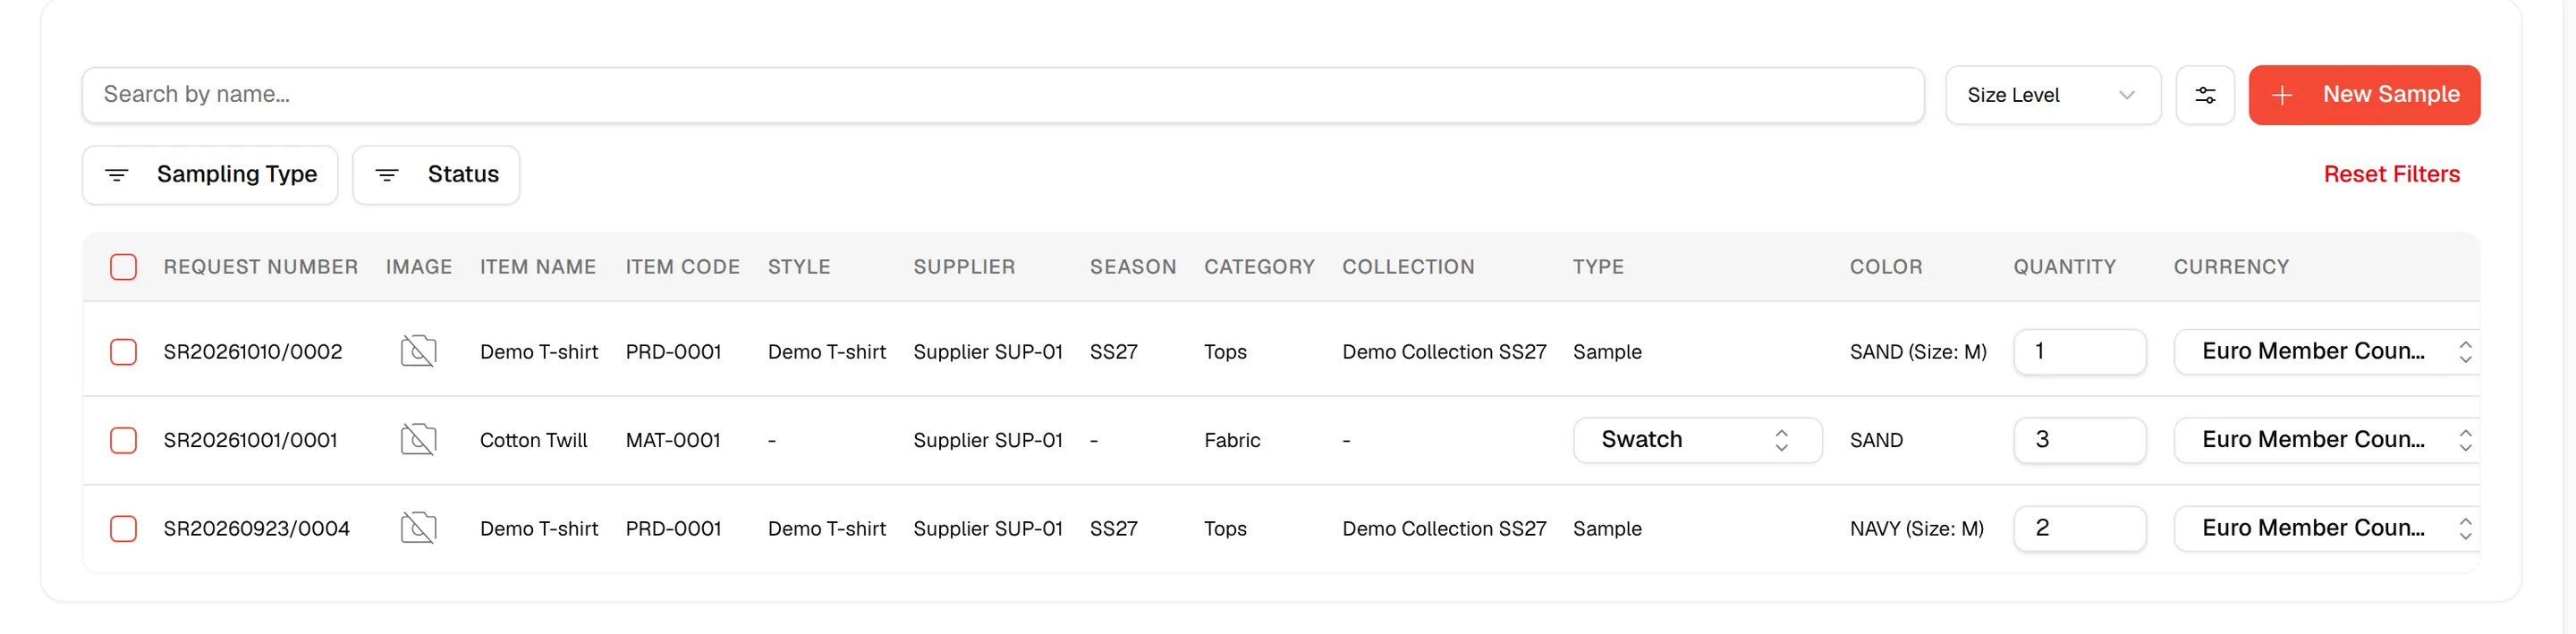Click the Fabric category cell
Screen dimensions: 2576x634
click(1232, 440)
